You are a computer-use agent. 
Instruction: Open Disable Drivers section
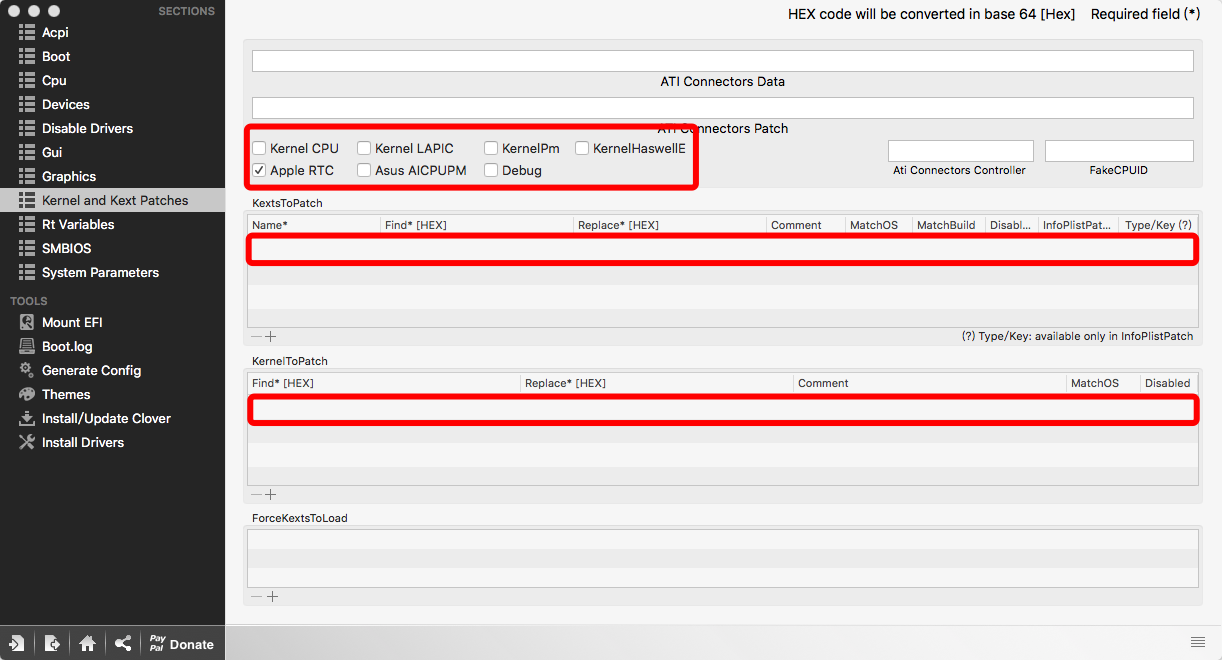(x=87, y=128)
